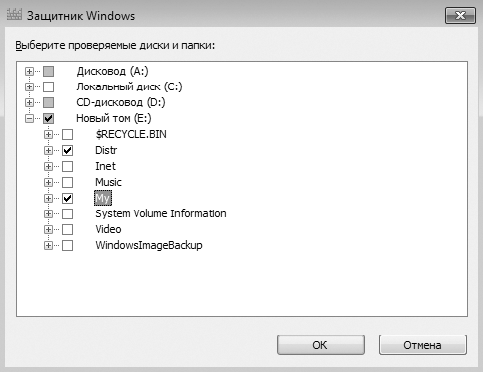Confirm selection with the OK button

click(x=321, y=345)
